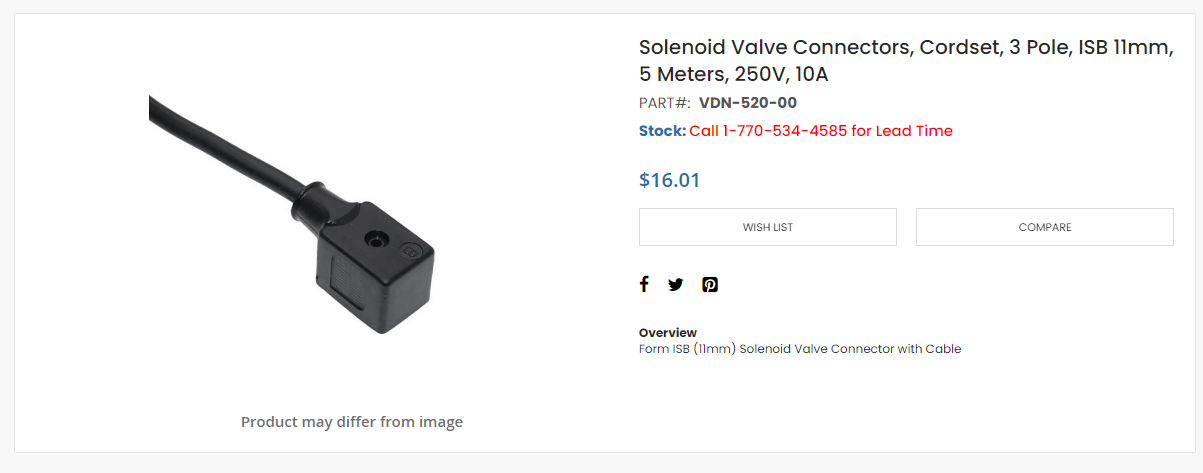The image size is (1203, 473).
Task: Click the 1-770-534-4585 phone number
Action: (783, 131)
